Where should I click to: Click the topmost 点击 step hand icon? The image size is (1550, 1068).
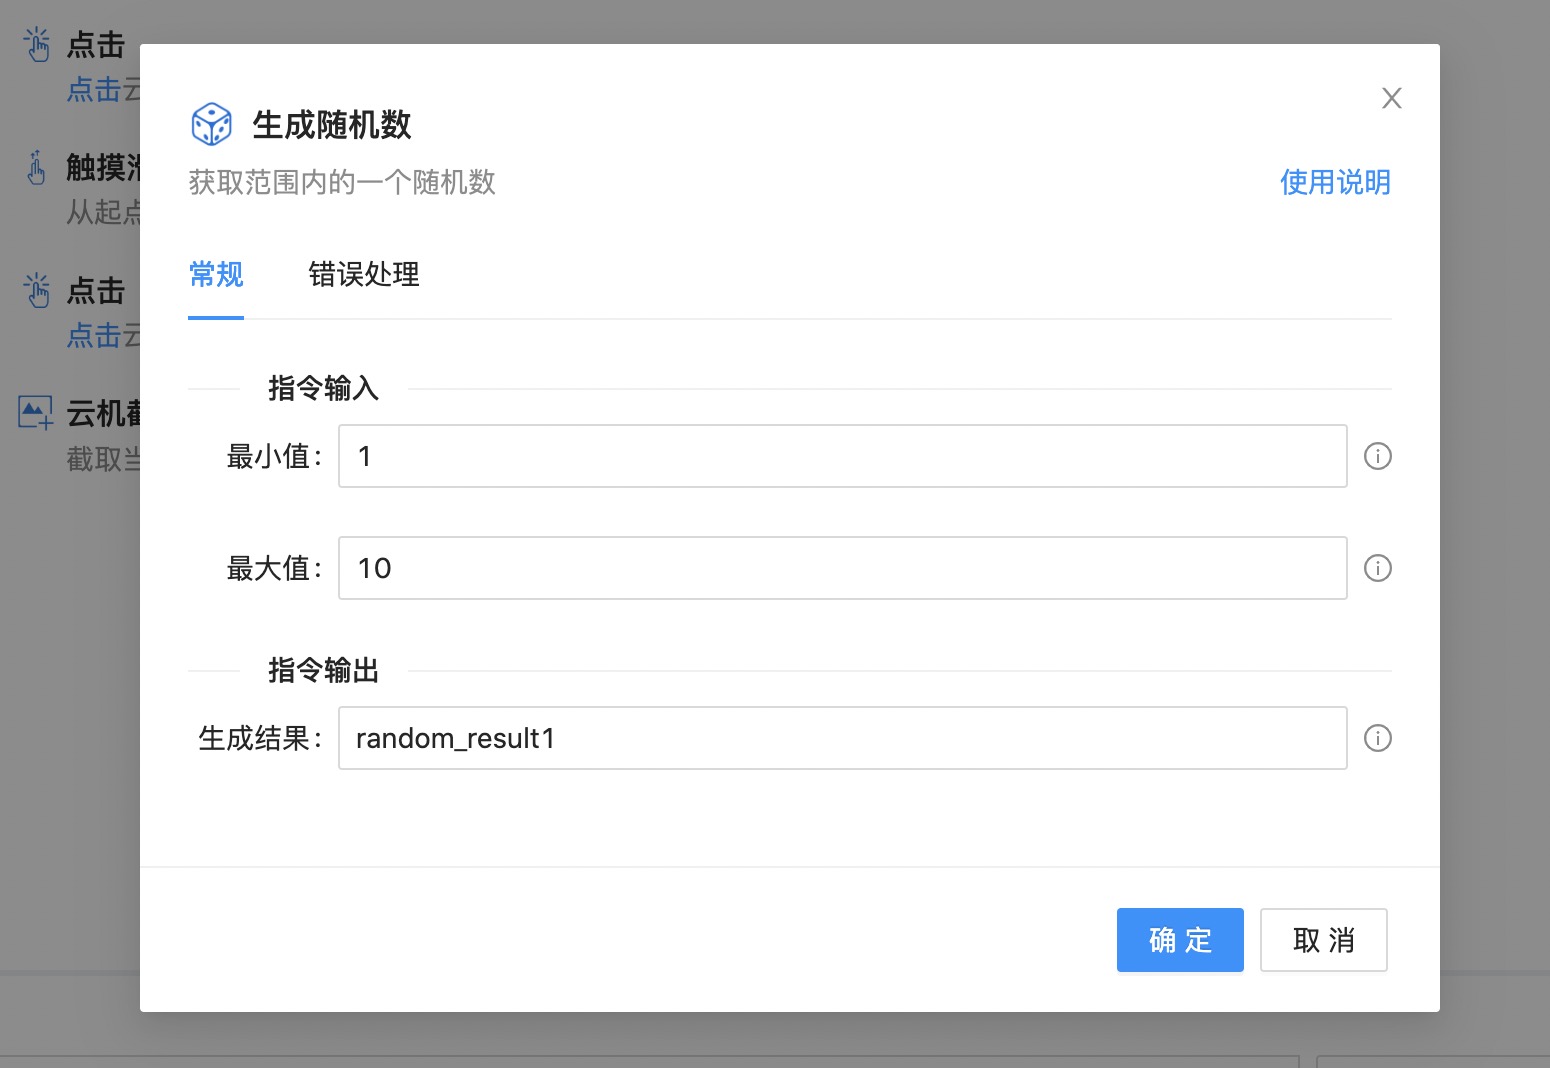coord(37,45)
